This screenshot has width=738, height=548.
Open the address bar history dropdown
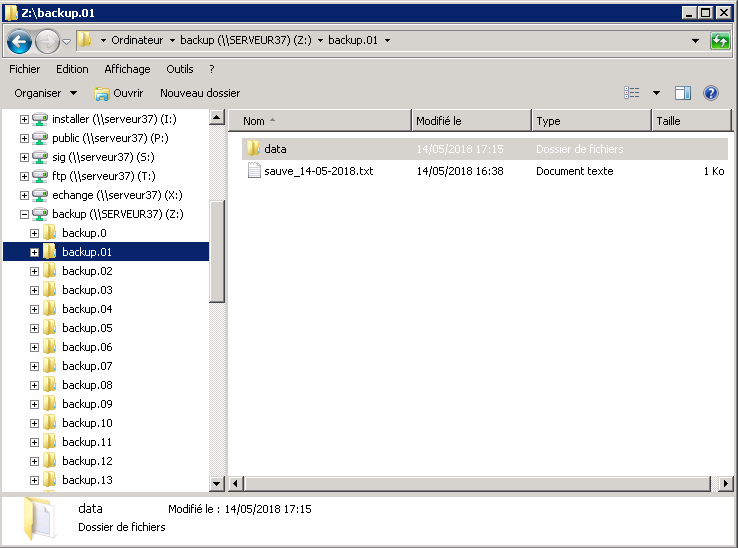(695, 41)
